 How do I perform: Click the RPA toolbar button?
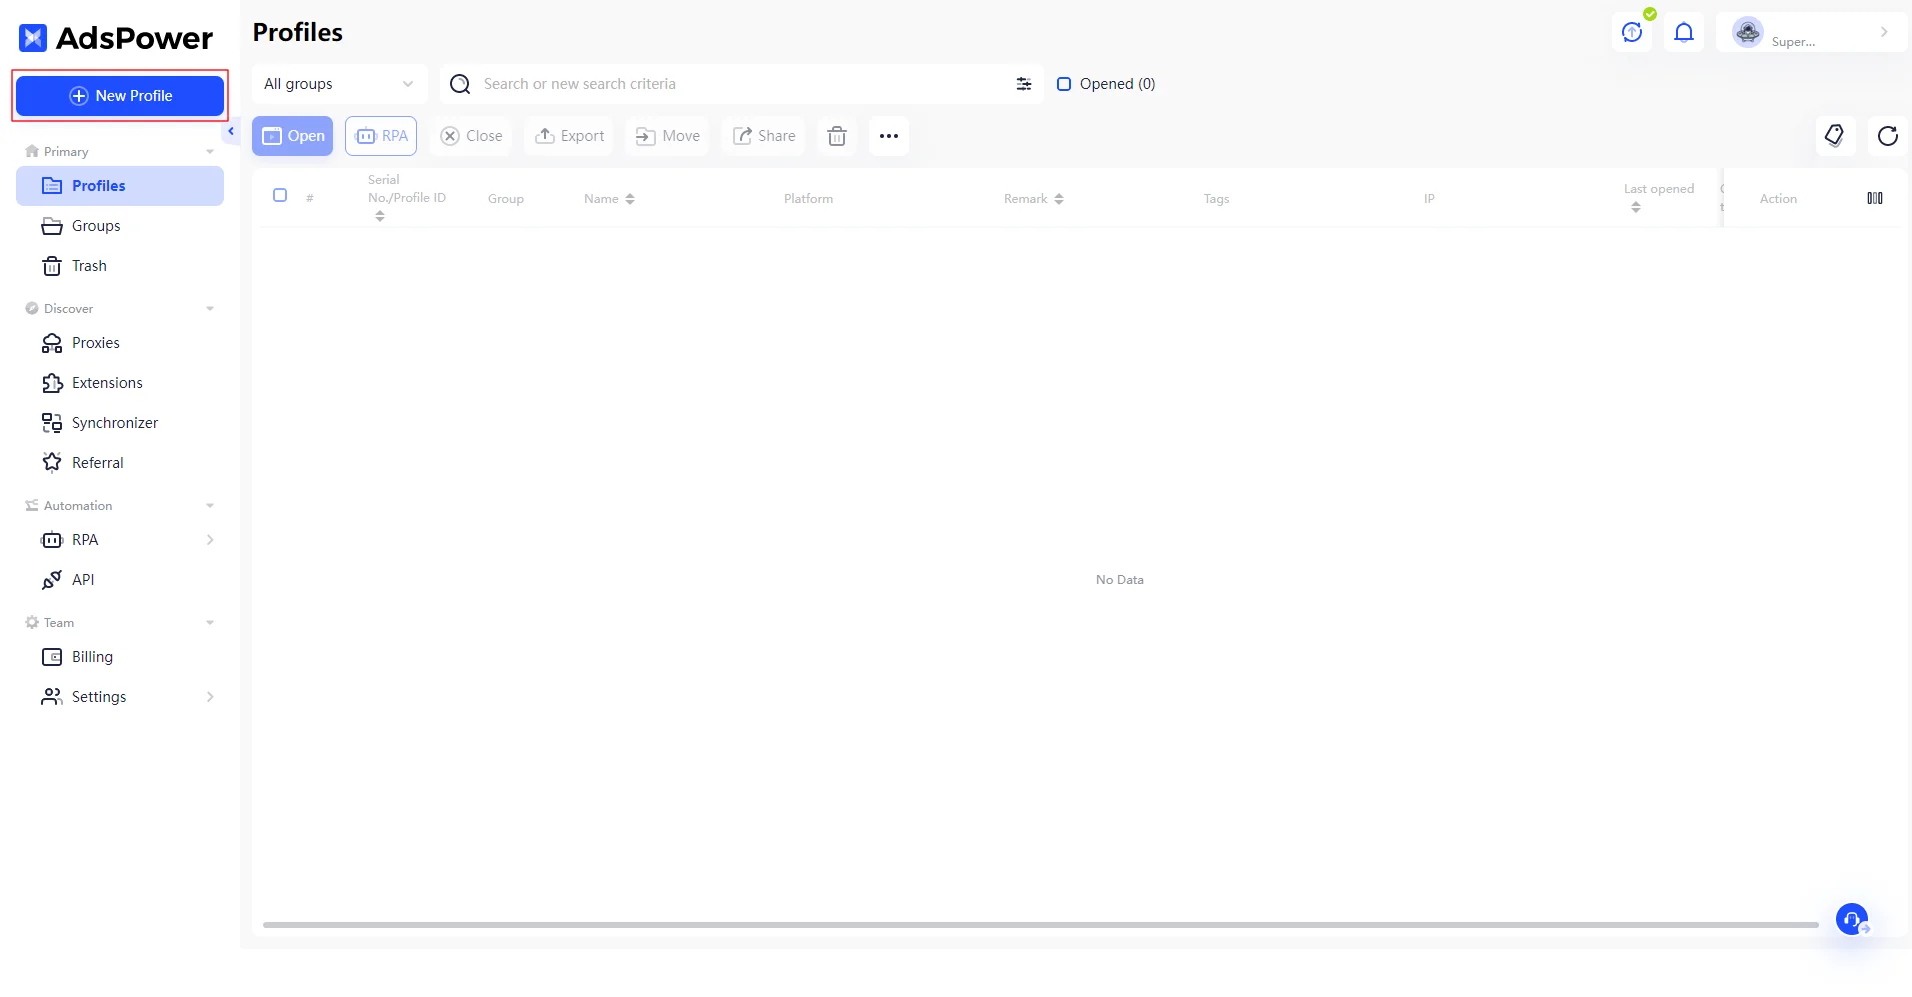[x=381, y=136]
